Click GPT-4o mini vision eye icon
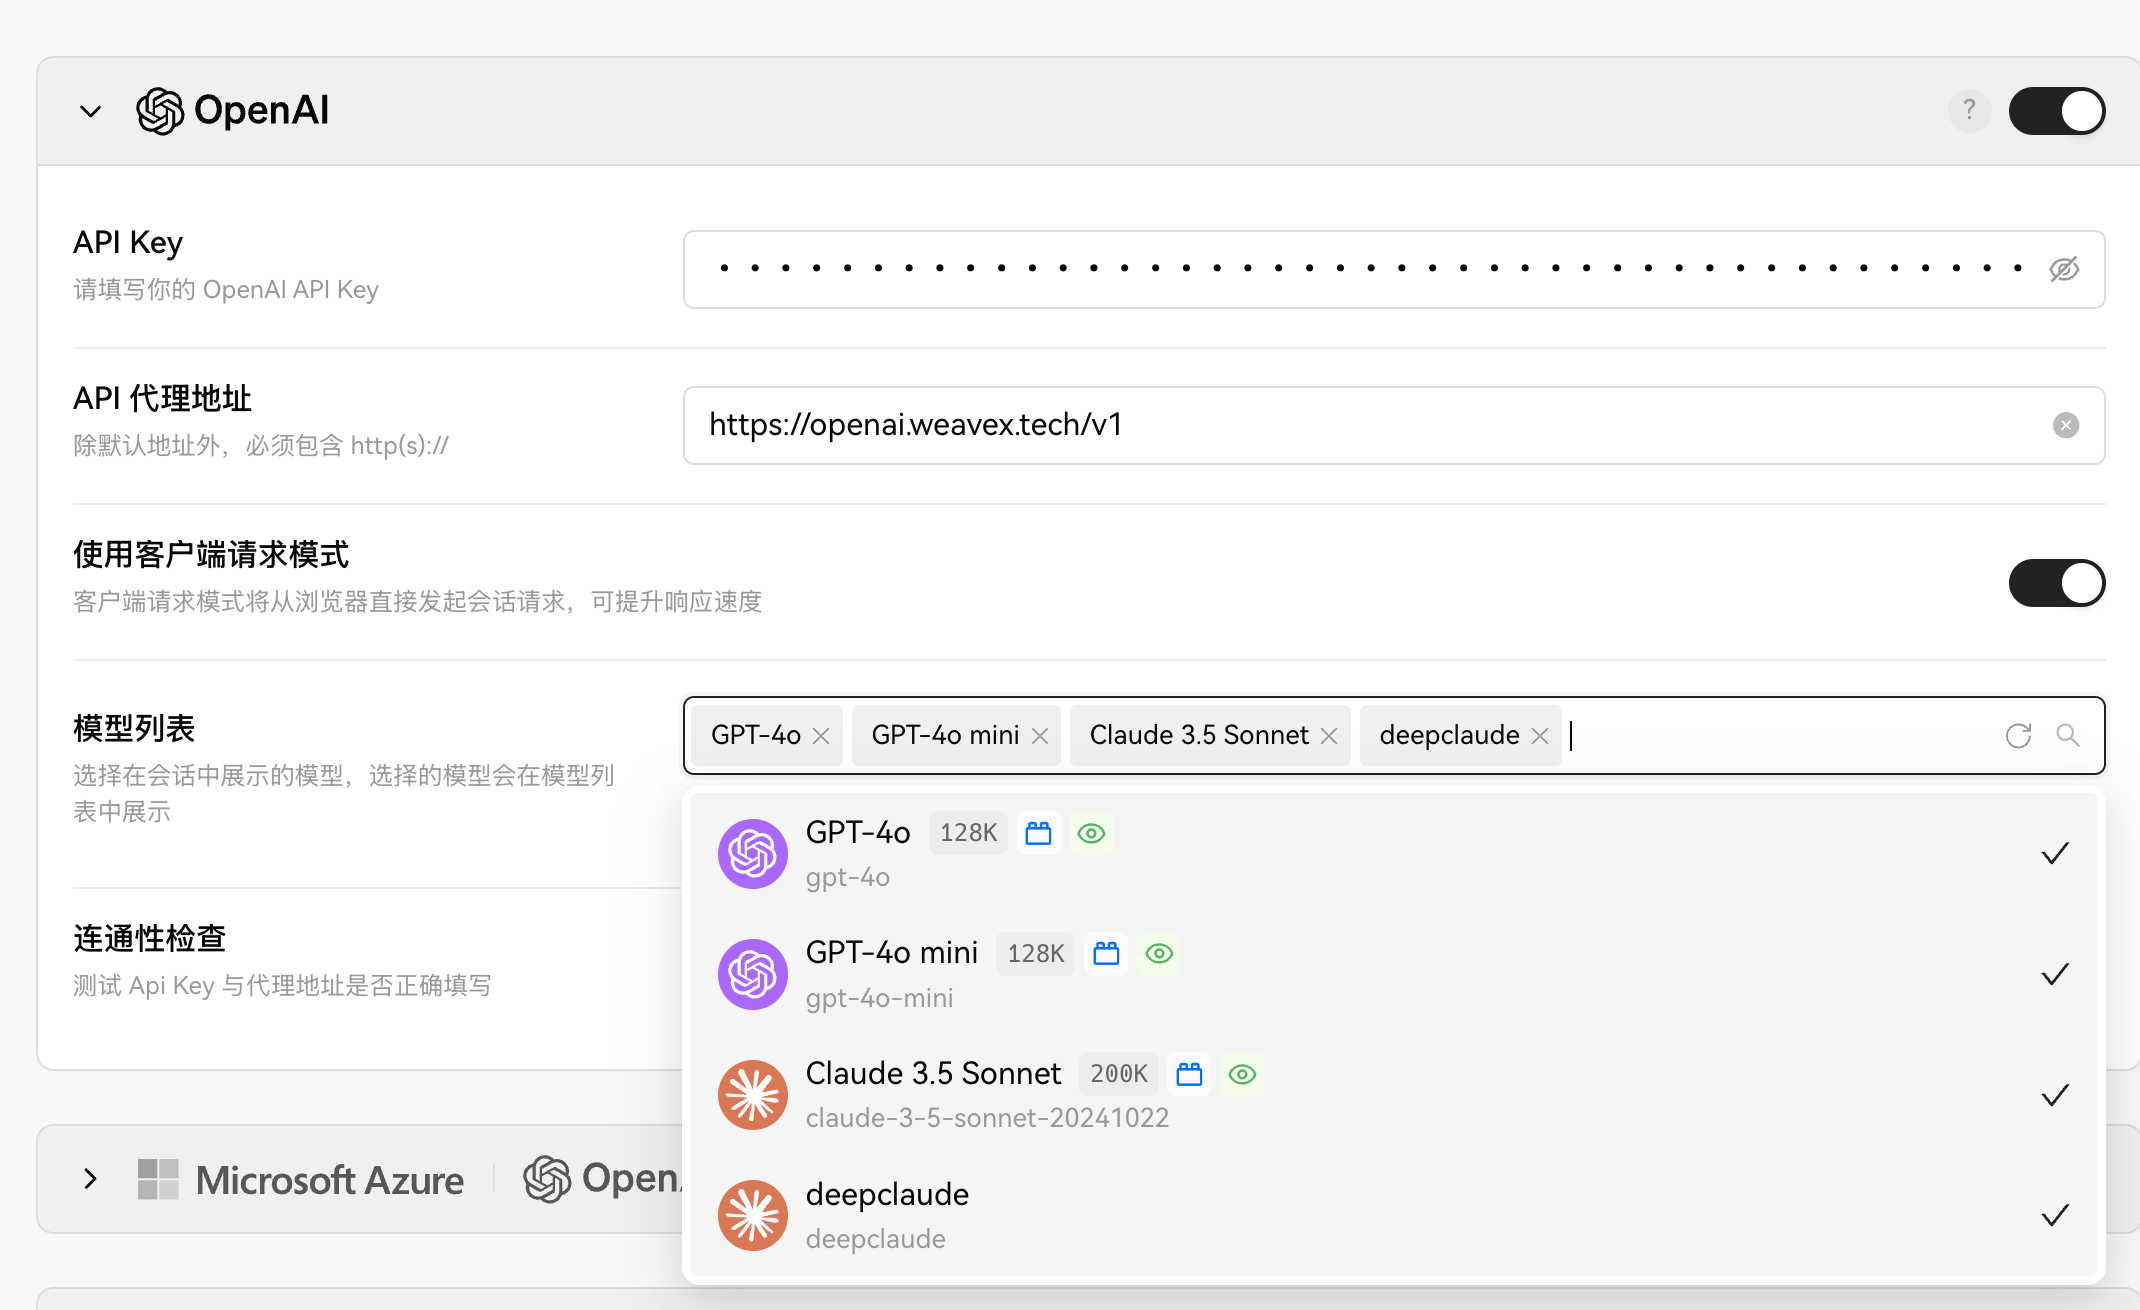Viewport: 2140px width, 1310px height. (1159, 953)
